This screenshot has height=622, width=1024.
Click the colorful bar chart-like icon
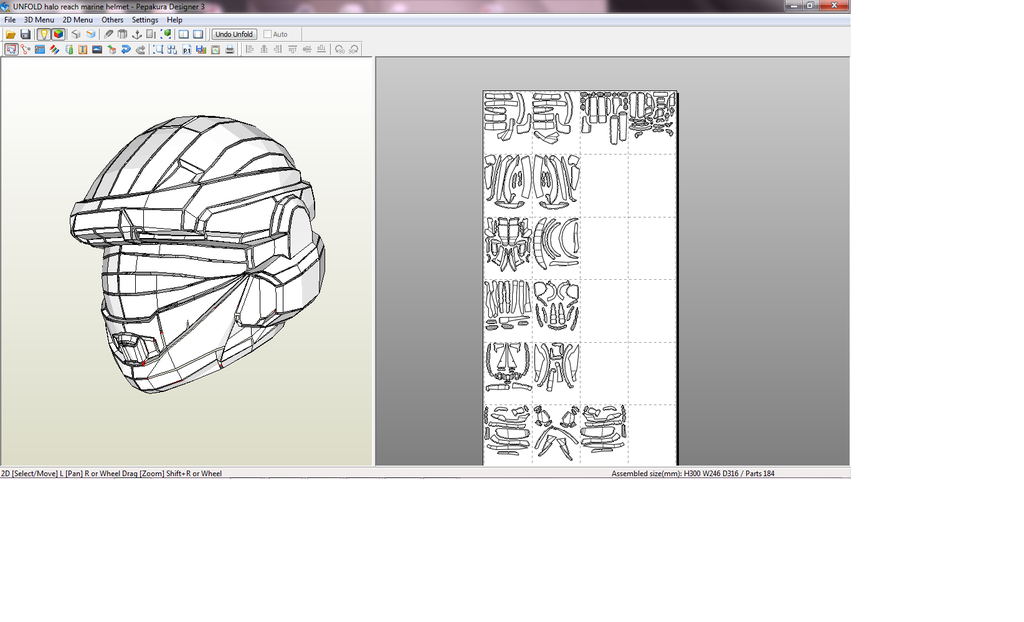tap(201, 49)
